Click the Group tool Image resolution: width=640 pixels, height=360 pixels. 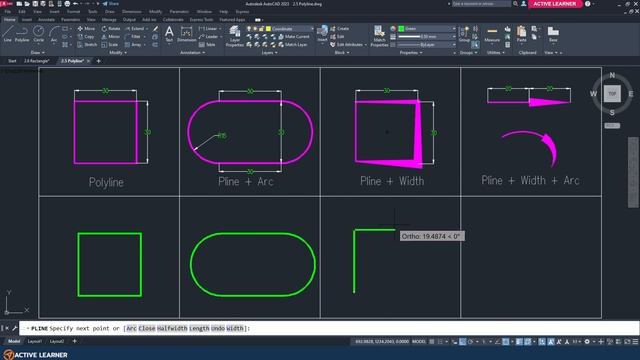point(464,34)
